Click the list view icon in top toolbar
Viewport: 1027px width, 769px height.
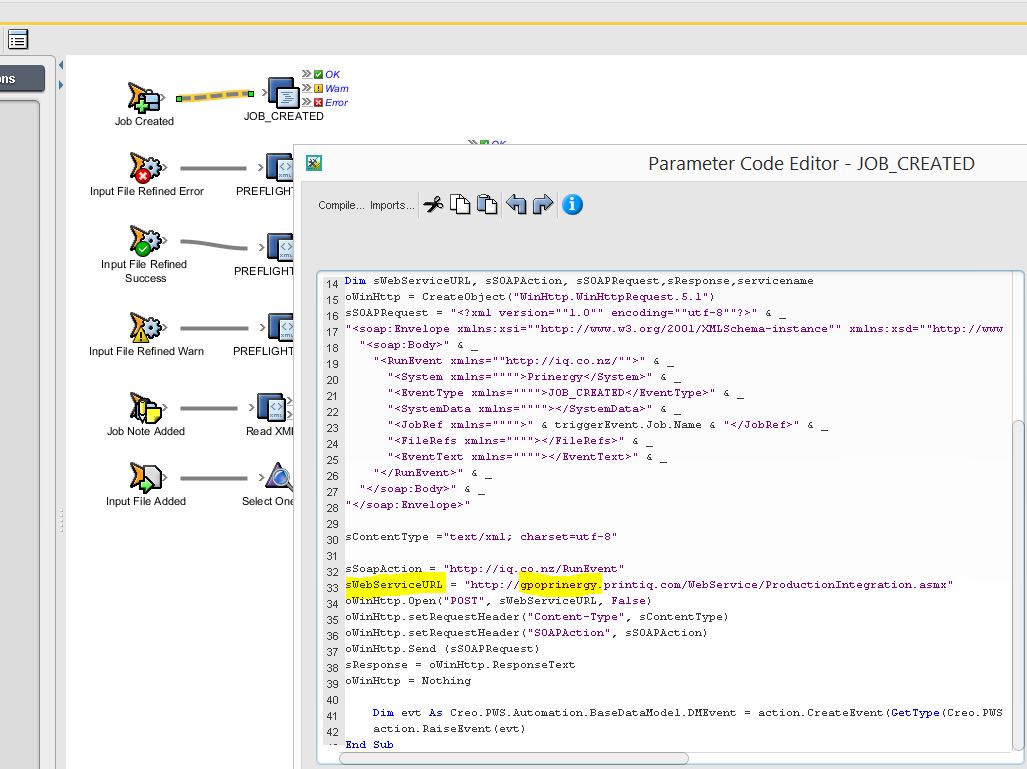18,39
